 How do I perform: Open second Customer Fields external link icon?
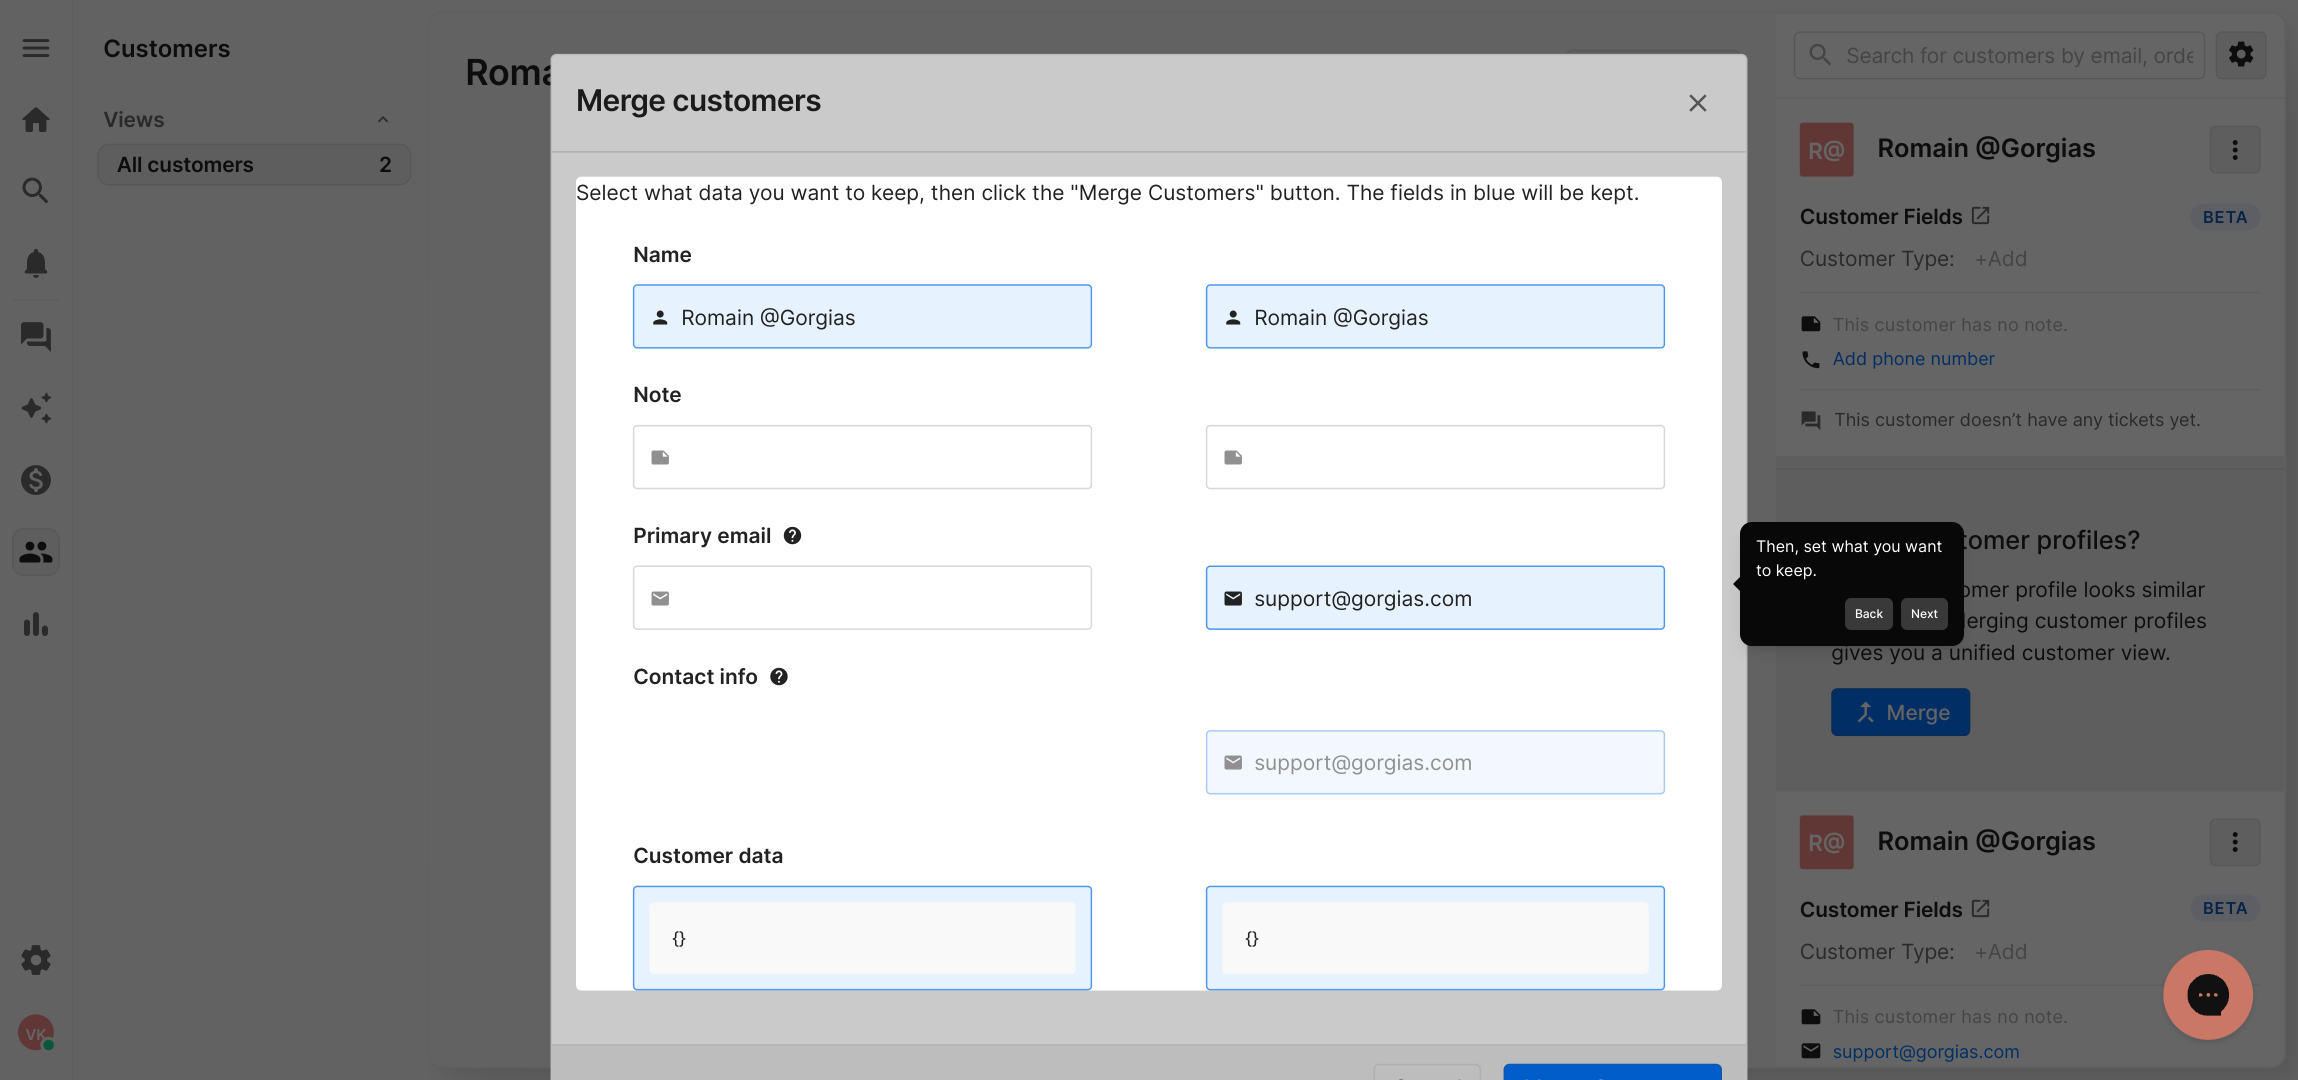tap(1981, 909)
